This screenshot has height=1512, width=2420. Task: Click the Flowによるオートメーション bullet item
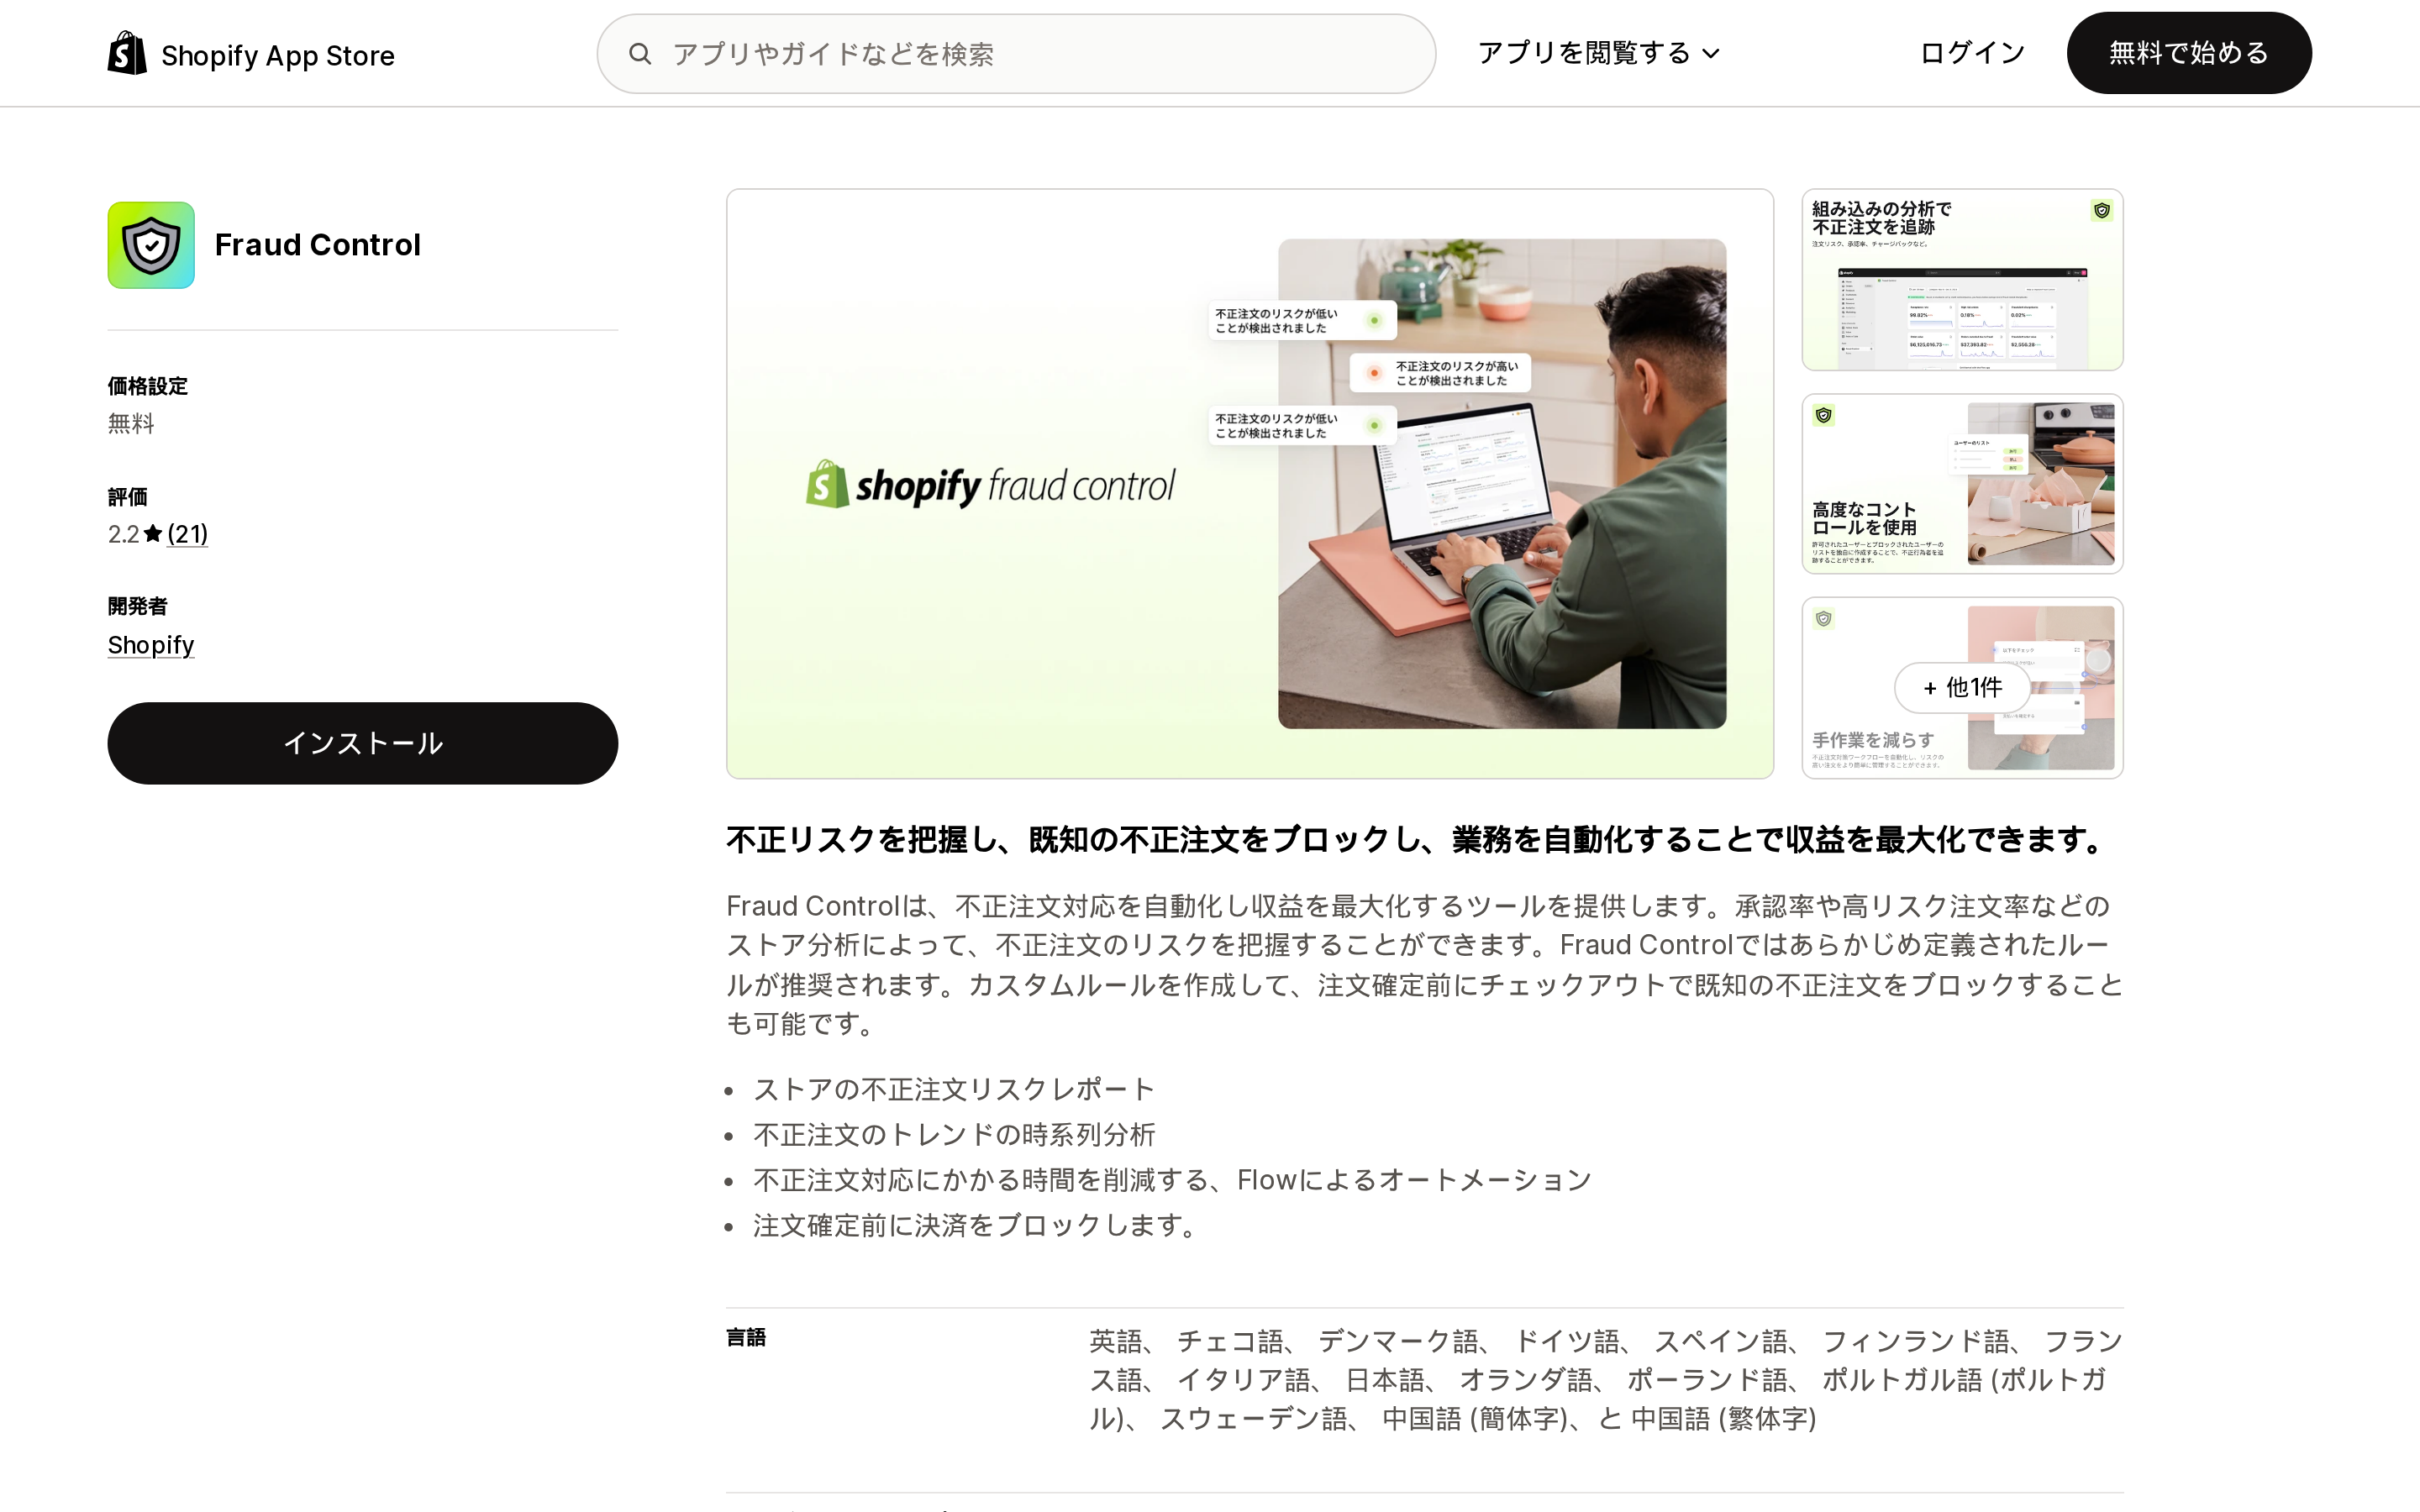[x=1172, y=1180]
